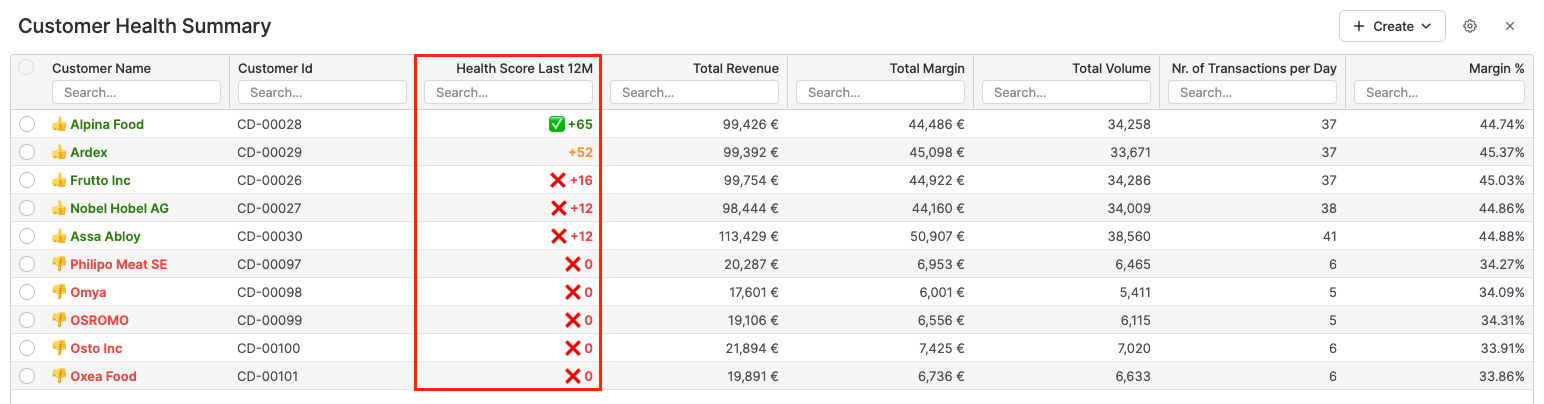1544x404 pixels.
Task: Click the Margin % search filter field
Action: tap(1438, 92)
